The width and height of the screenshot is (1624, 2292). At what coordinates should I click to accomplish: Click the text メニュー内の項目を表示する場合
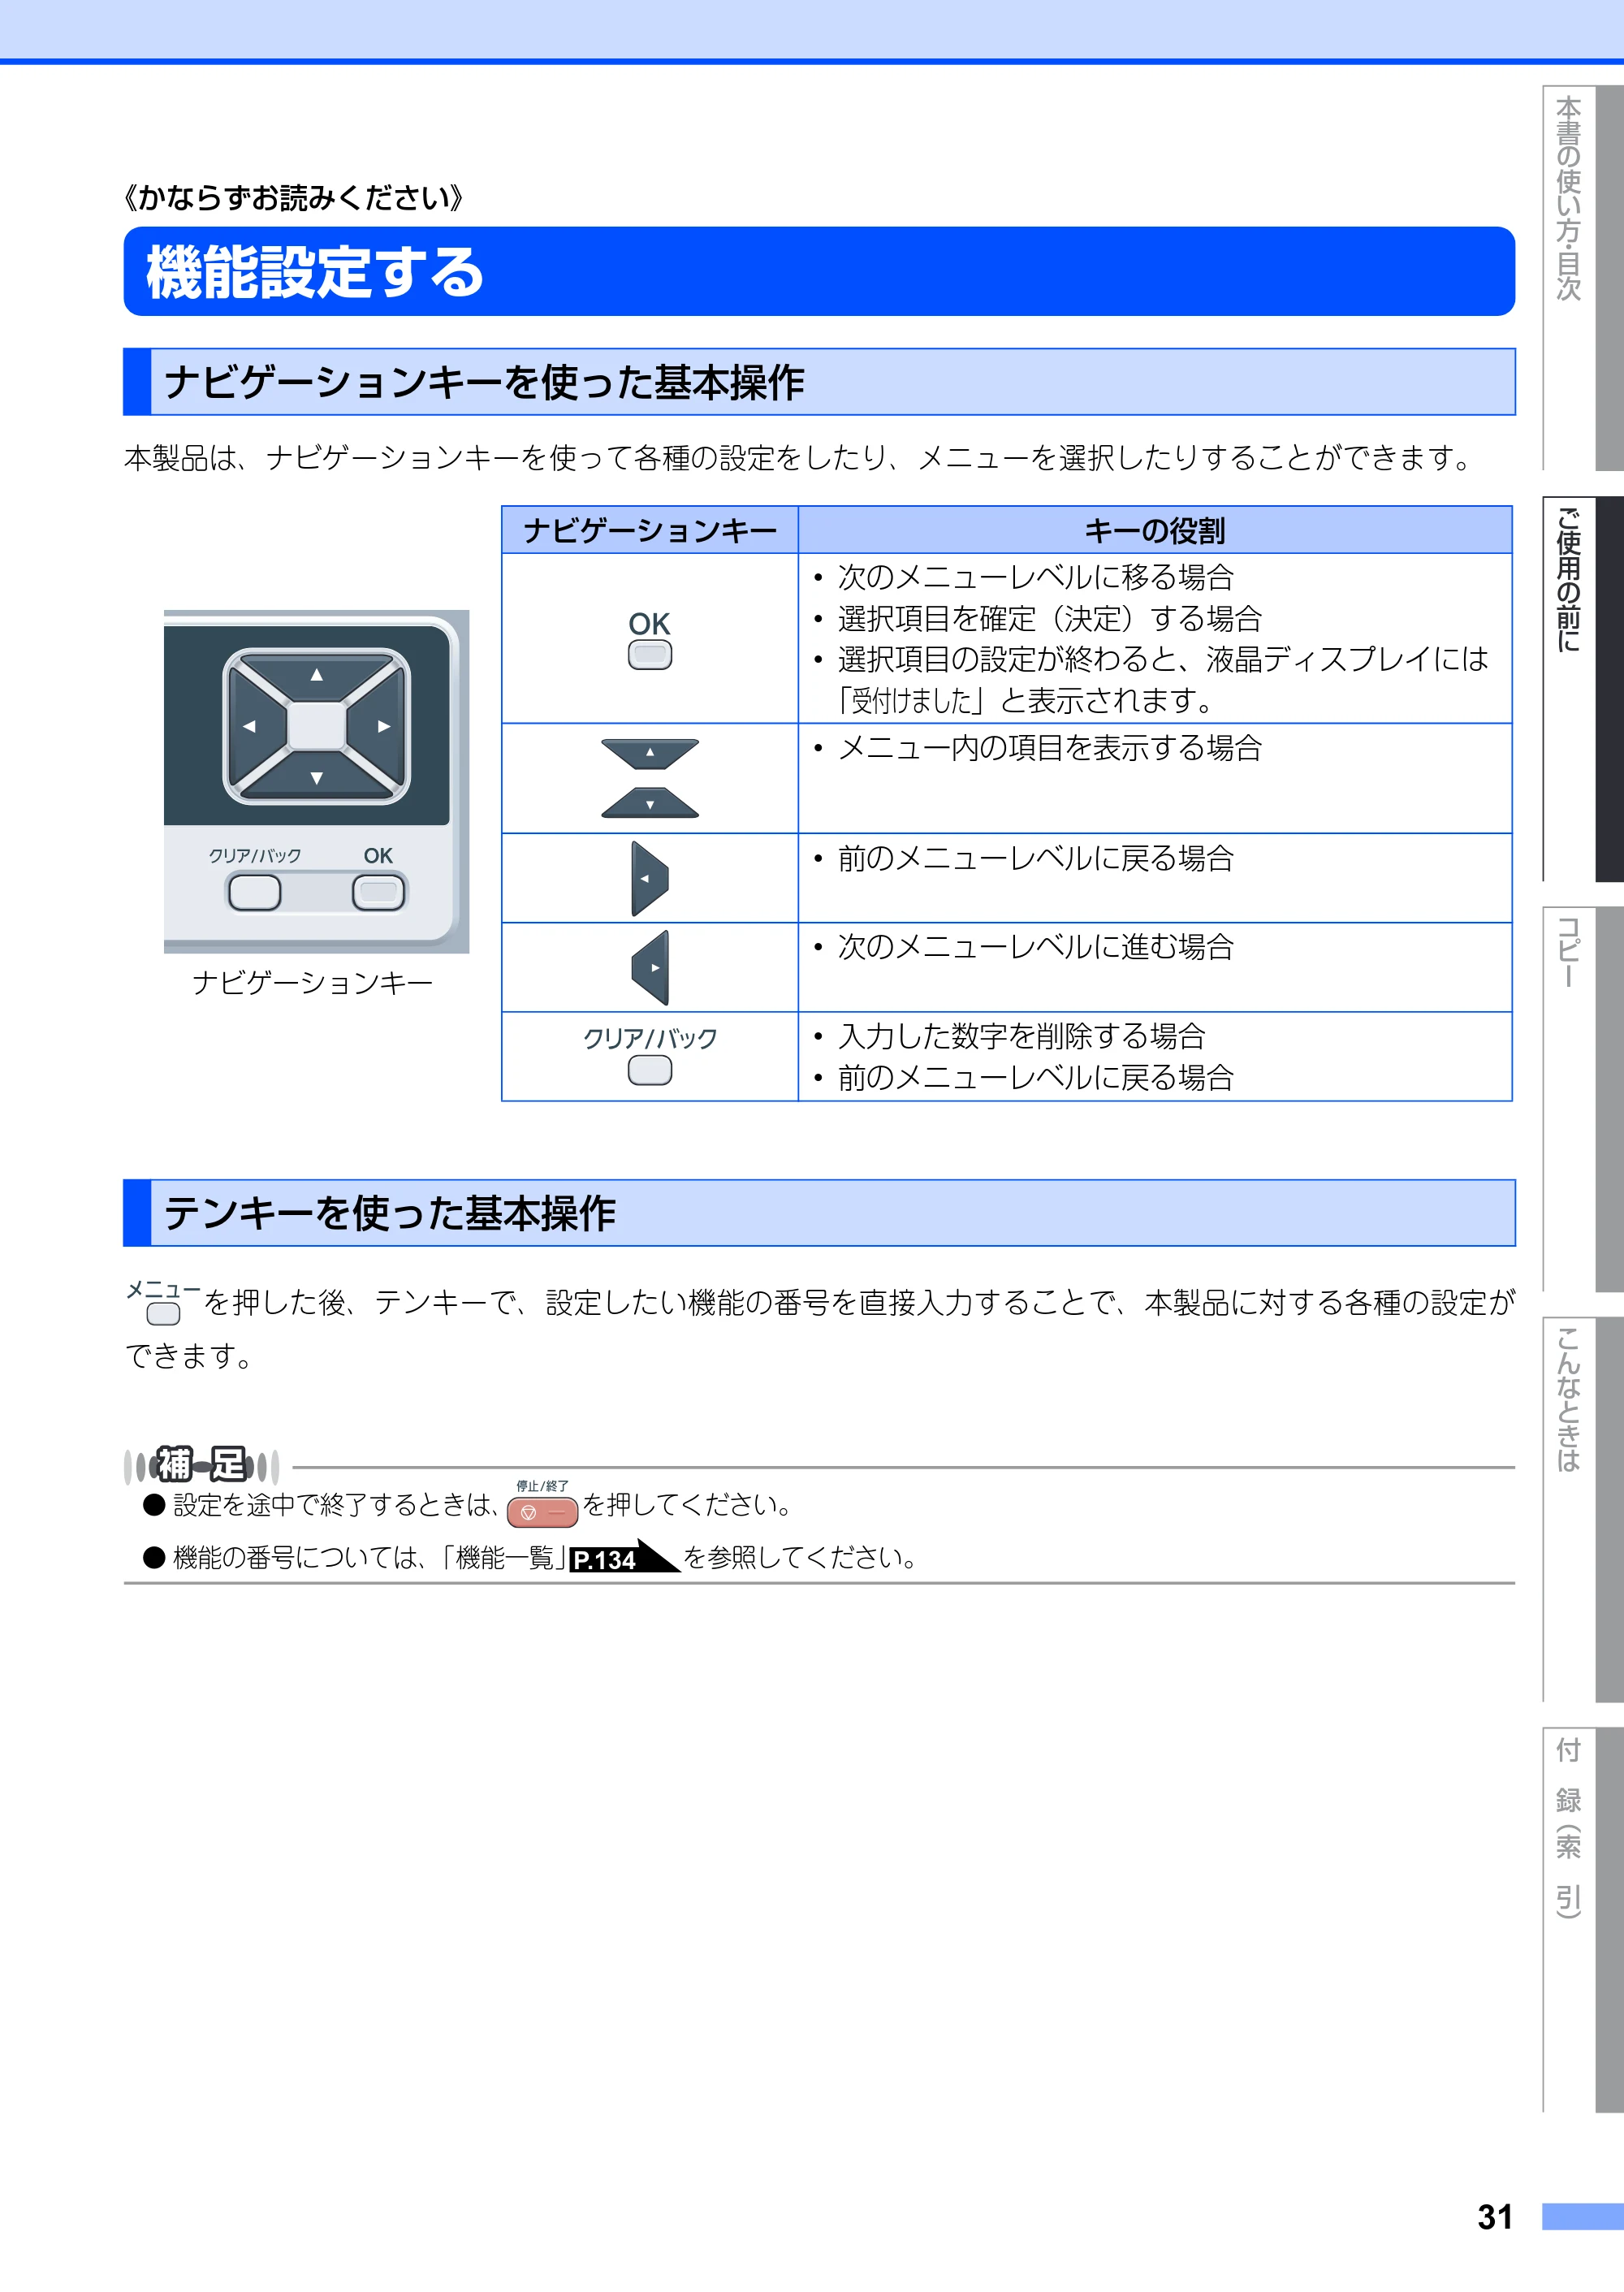(1050, 748)
